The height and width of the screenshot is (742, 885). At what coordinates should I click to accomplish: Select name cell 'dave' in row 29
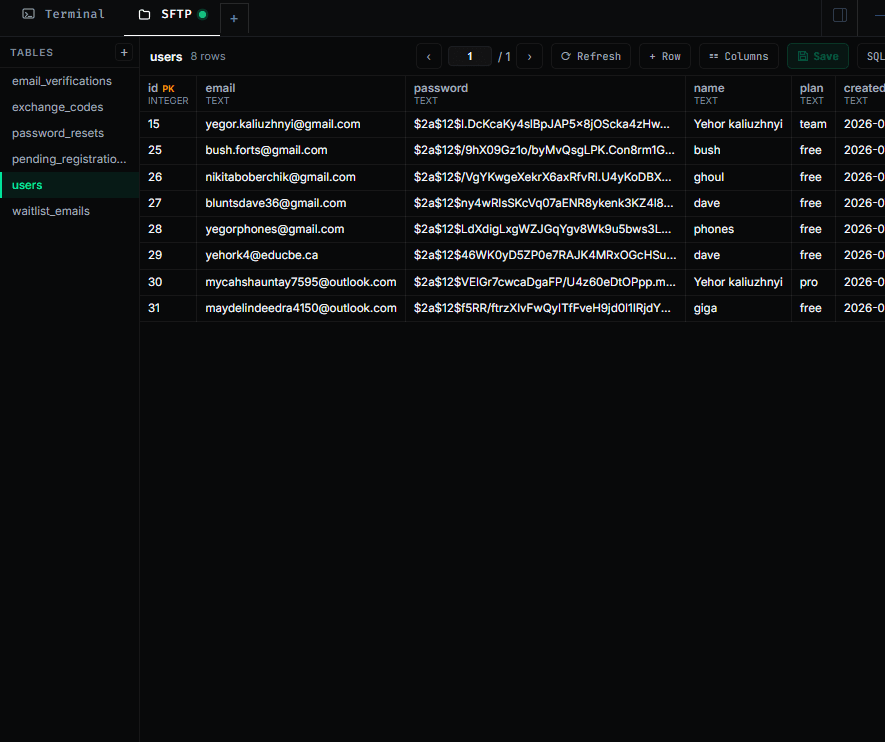738,255
